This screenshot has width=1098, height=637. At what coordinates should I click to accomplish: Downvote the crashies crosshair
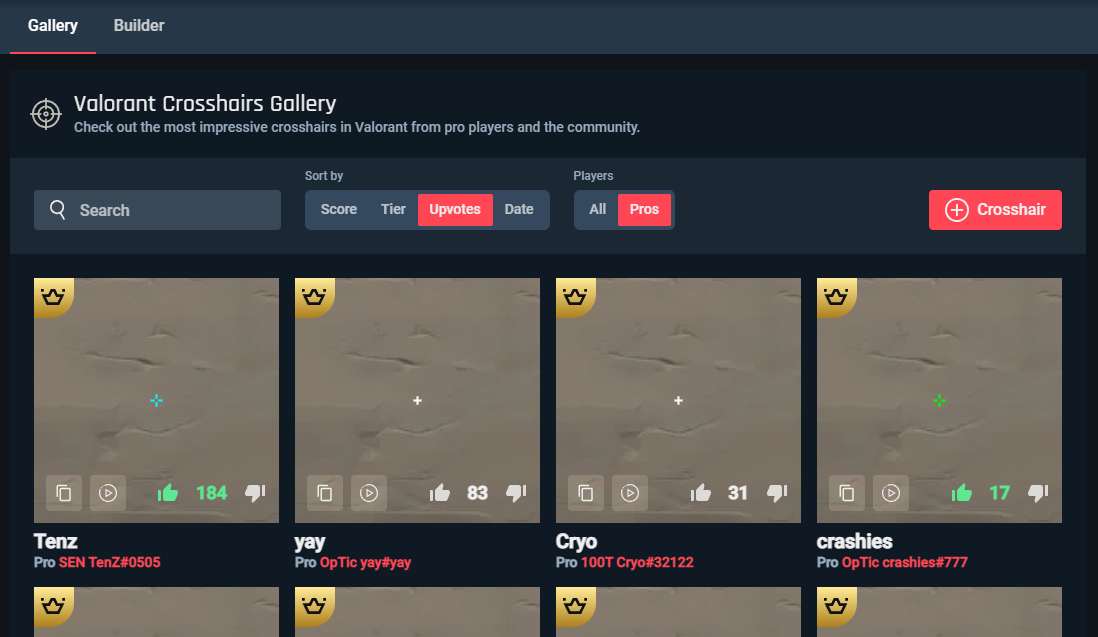tap(1038, 493)
